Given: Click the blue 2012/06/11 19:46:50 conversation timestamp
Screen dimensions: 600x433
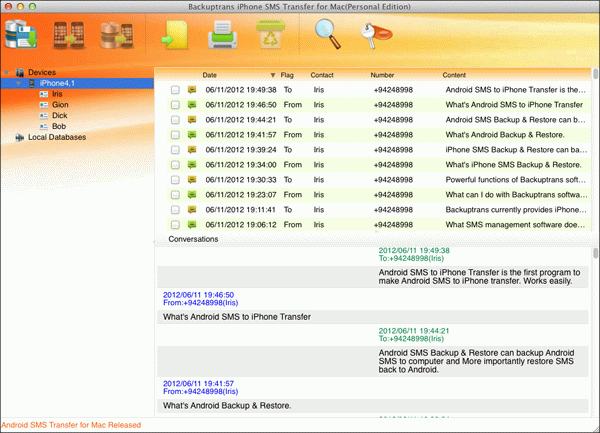Looking at the screenshot, I should [x=198, y=295].
